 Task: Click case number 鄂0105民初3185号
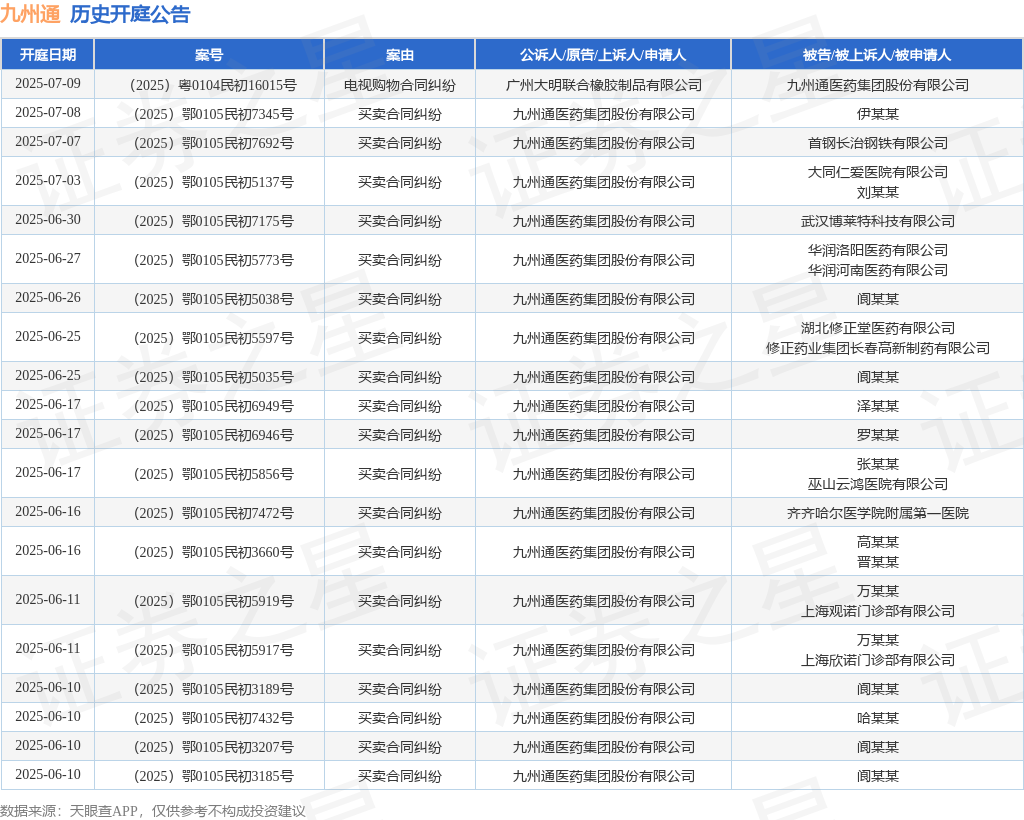[213, 776]
